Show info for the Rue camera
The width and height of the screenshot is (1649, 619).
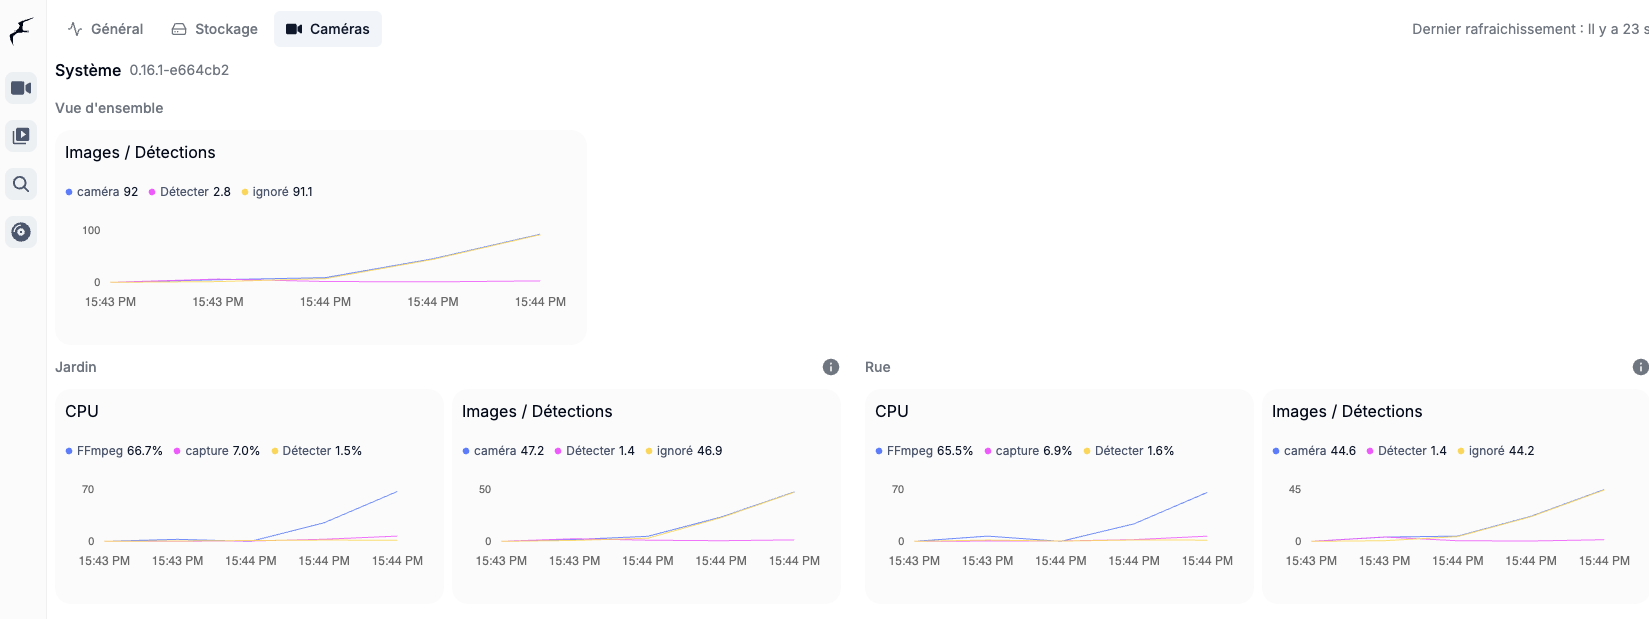tap(1640, 367)
